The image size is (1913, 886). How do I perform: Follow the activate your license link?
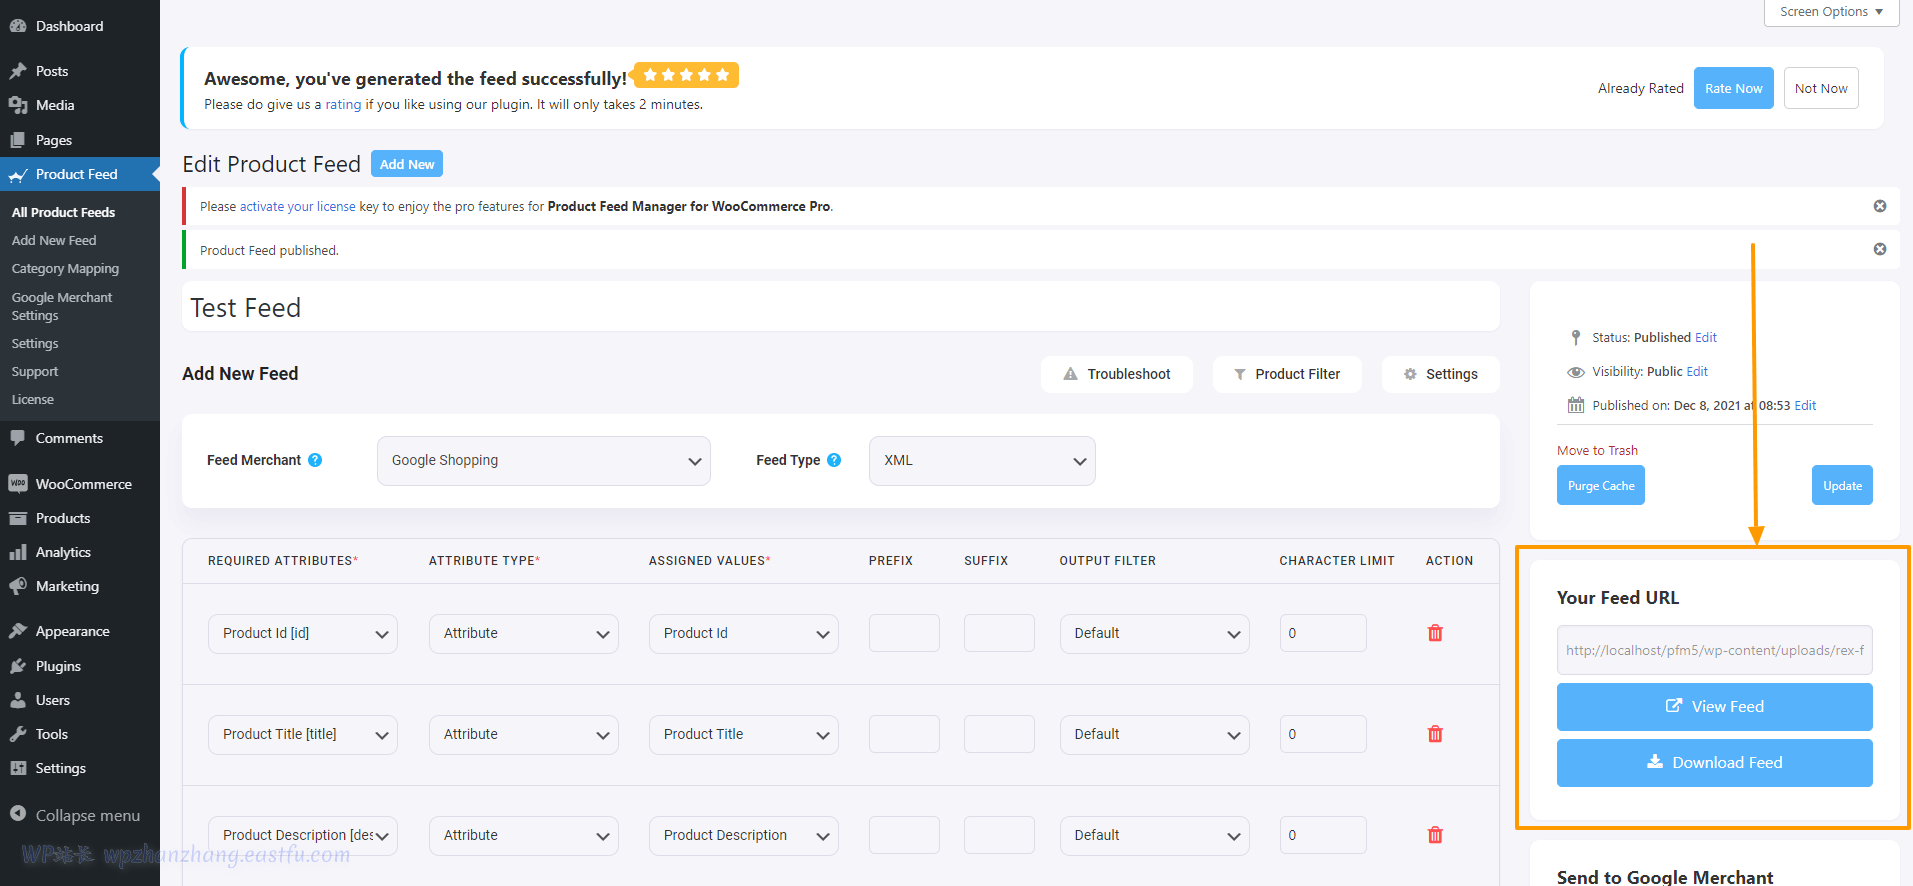297,207
